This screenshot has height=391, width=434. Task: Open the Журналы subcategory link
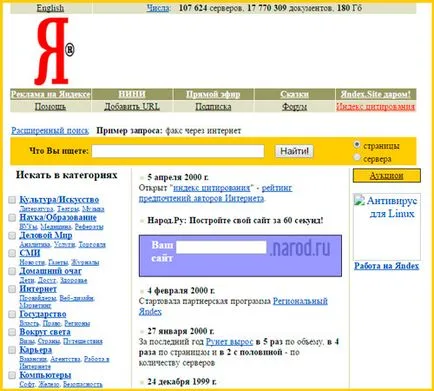tap(85, 263)
